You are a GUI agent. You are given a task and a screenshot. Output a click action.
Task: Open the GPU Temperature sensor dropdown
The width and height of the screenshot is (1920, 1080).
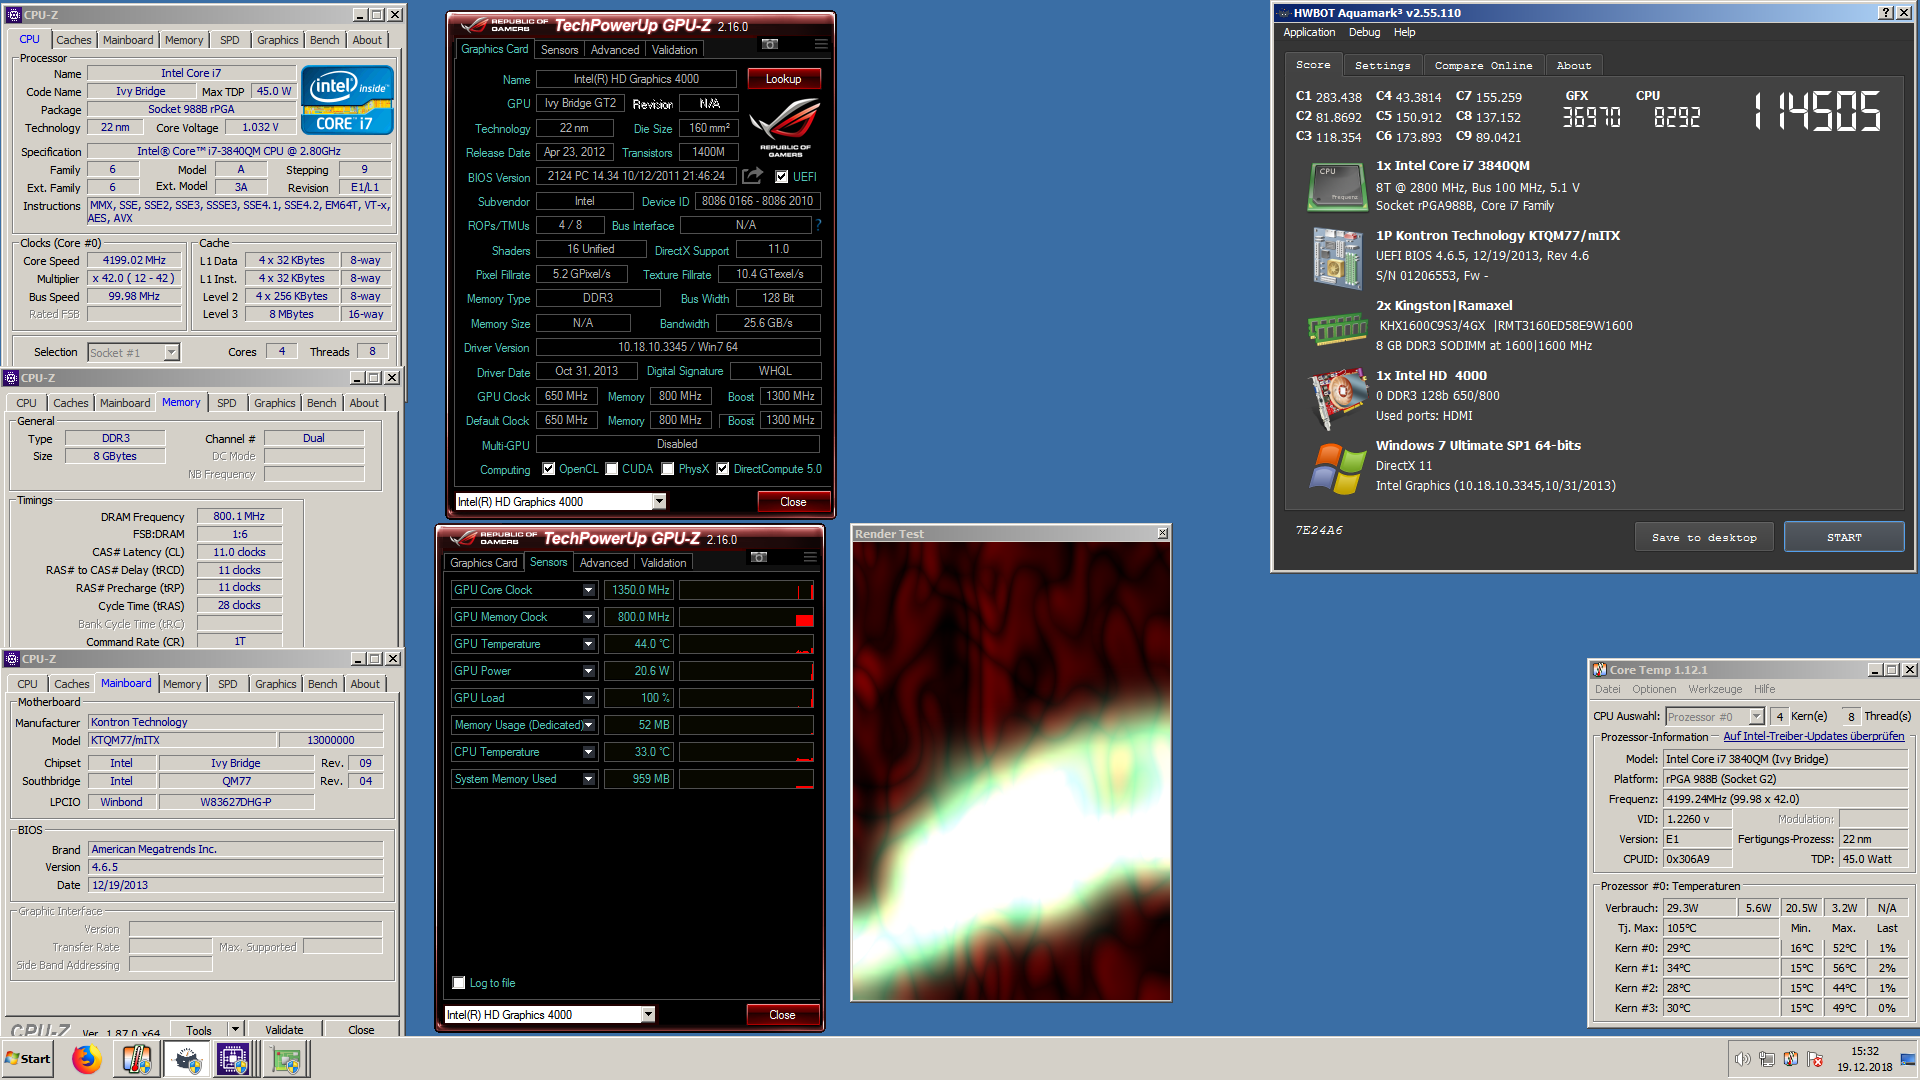588,644
